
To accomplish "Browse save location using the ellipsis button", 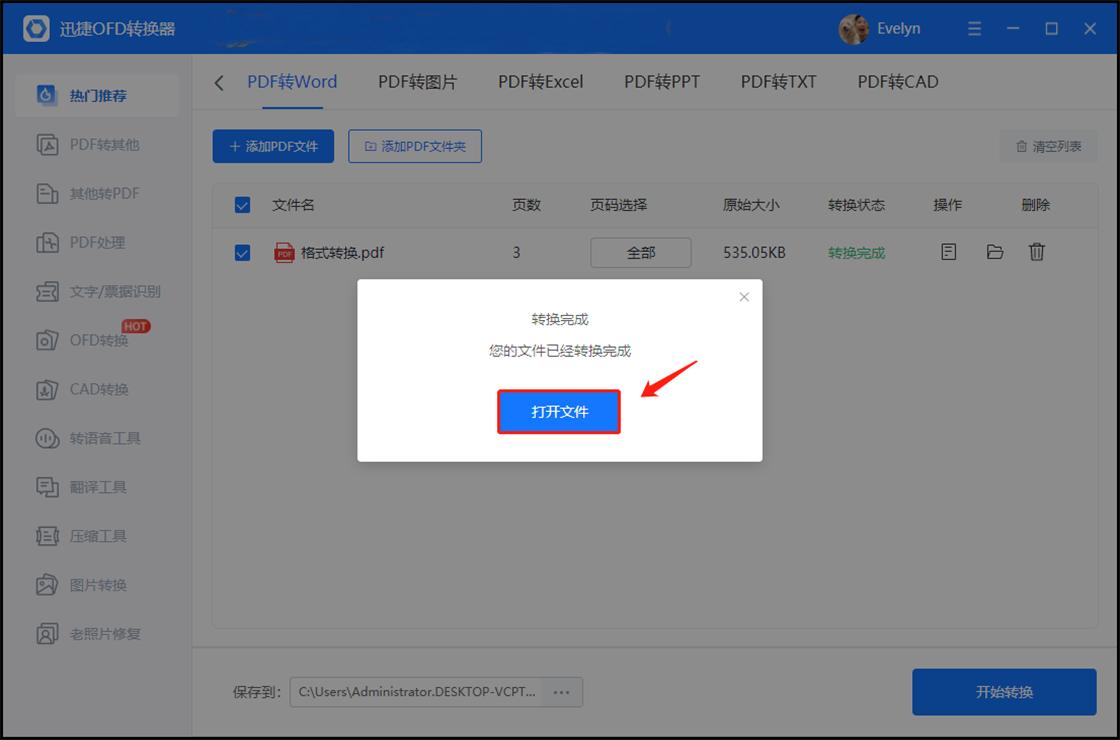I will (561, 692).
